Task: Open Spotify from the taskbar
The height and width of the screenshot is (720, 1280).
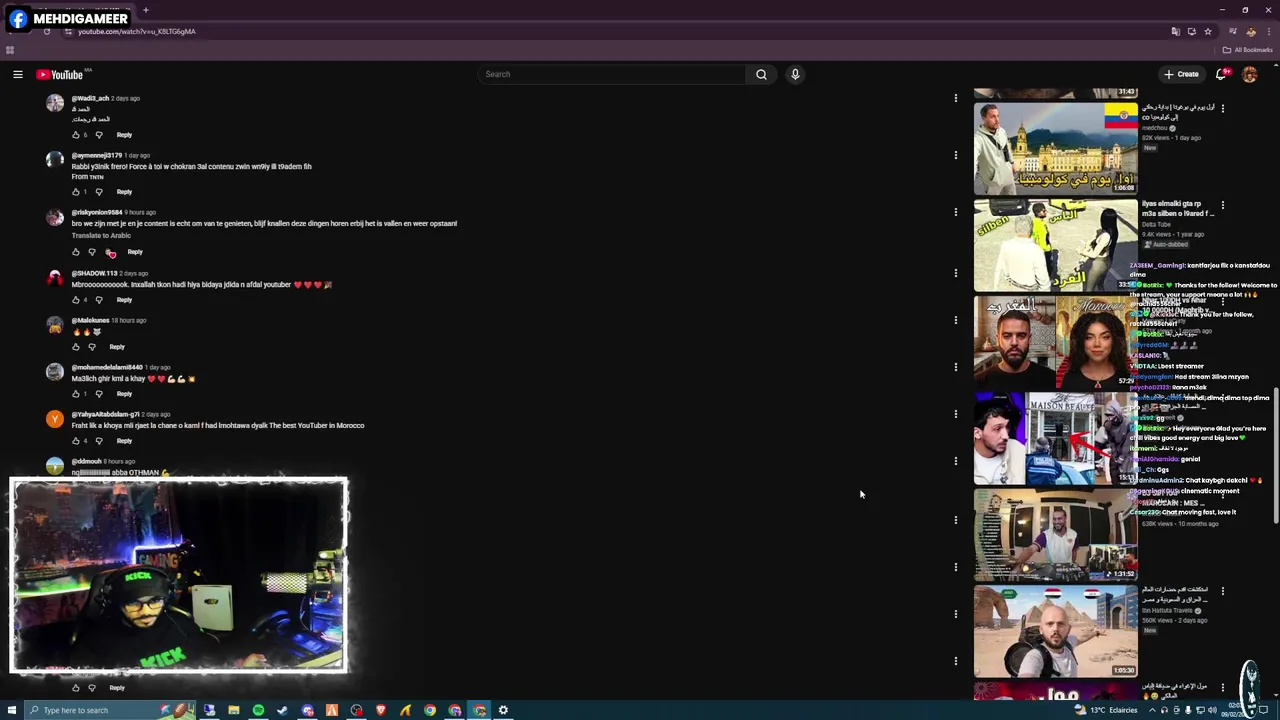Action: (258, 710)
